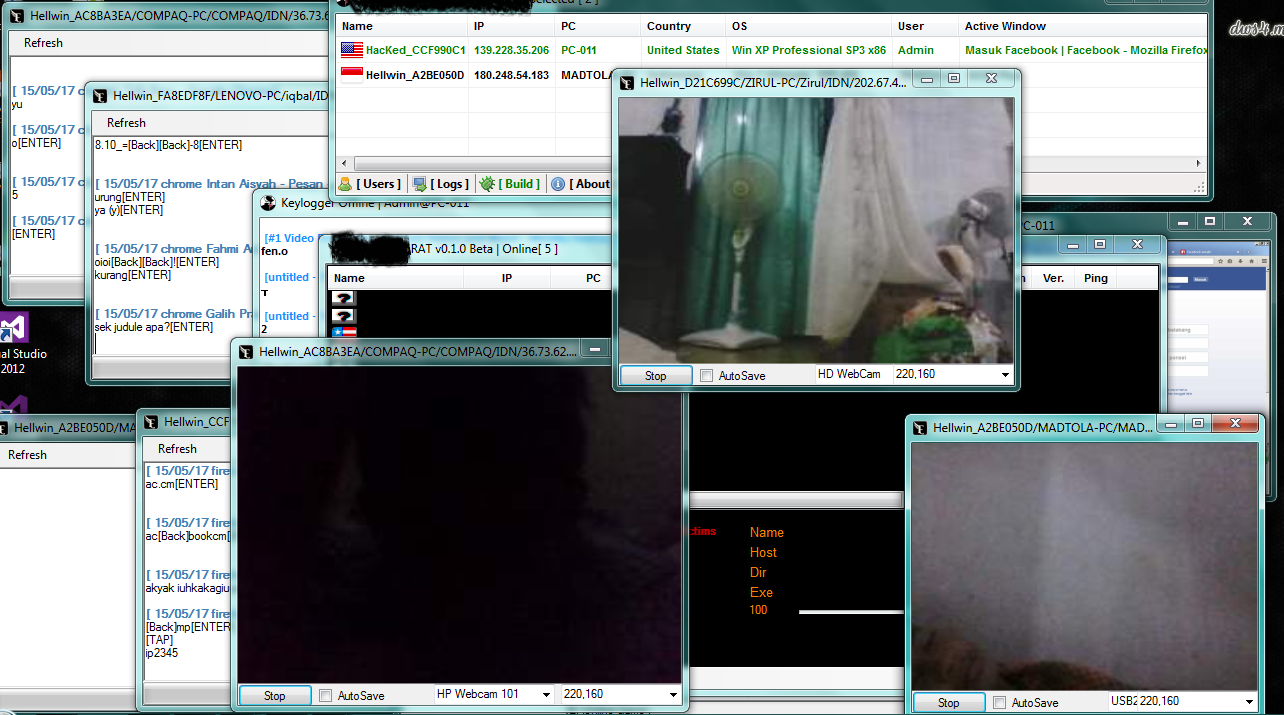1284x715 pixels.
Task: Switch to the Build tab
Action: click(x=510, y=184)
